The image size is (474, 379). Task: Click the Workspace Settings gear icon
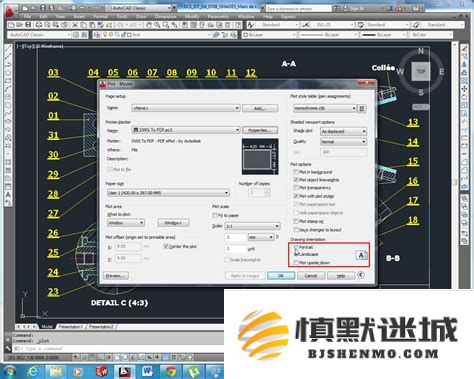click(76, 35)
